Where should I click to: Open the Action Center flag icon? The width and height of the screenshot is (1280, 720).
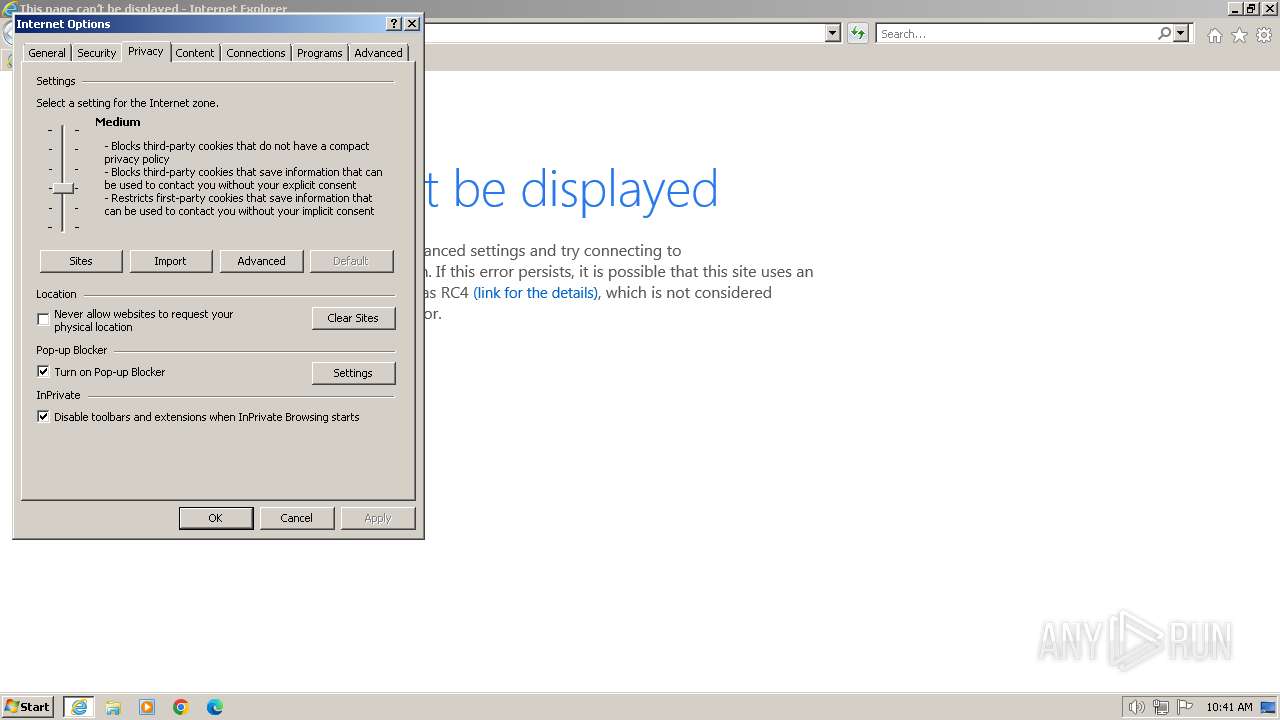pyautogui.click(x=1185, y=707)
